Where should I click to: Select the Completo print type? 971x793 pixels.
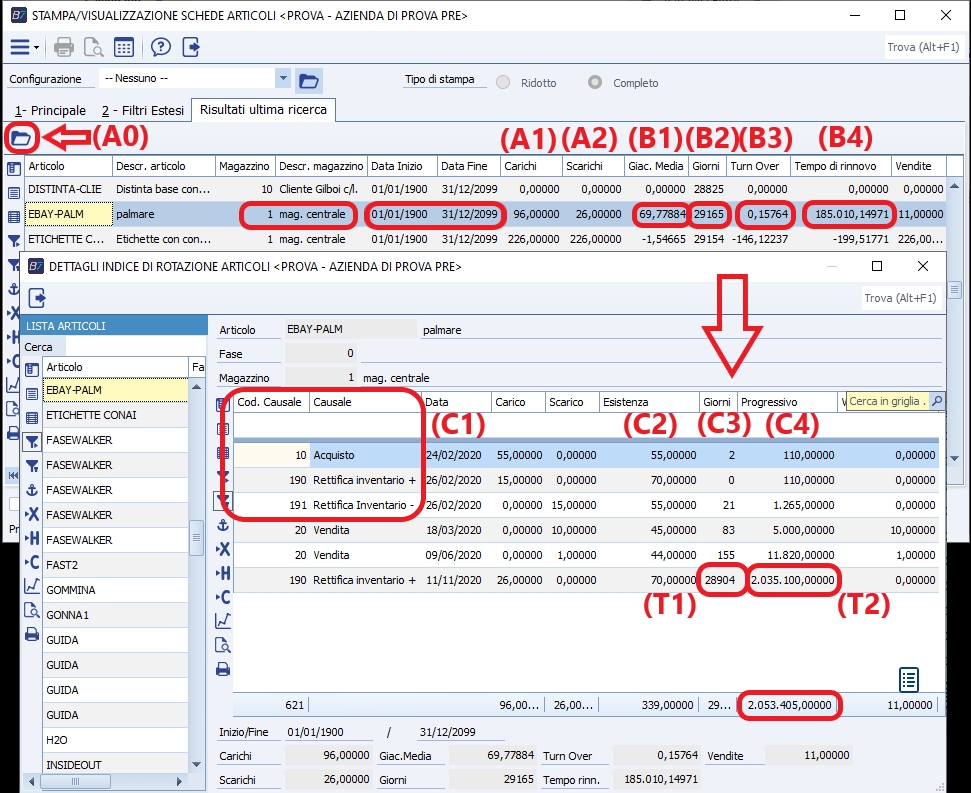coord(596,83)
